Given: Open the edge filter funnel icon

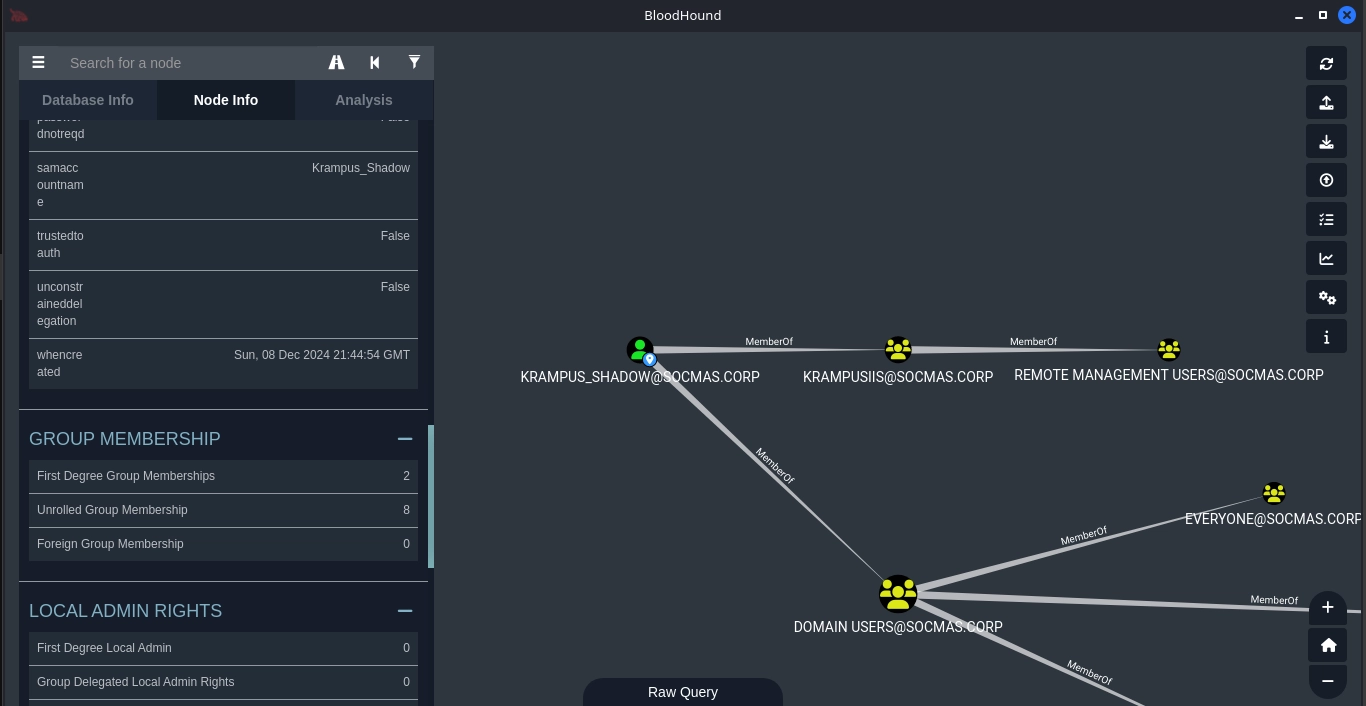Looking at the screenshot, I should coord(414,62).
